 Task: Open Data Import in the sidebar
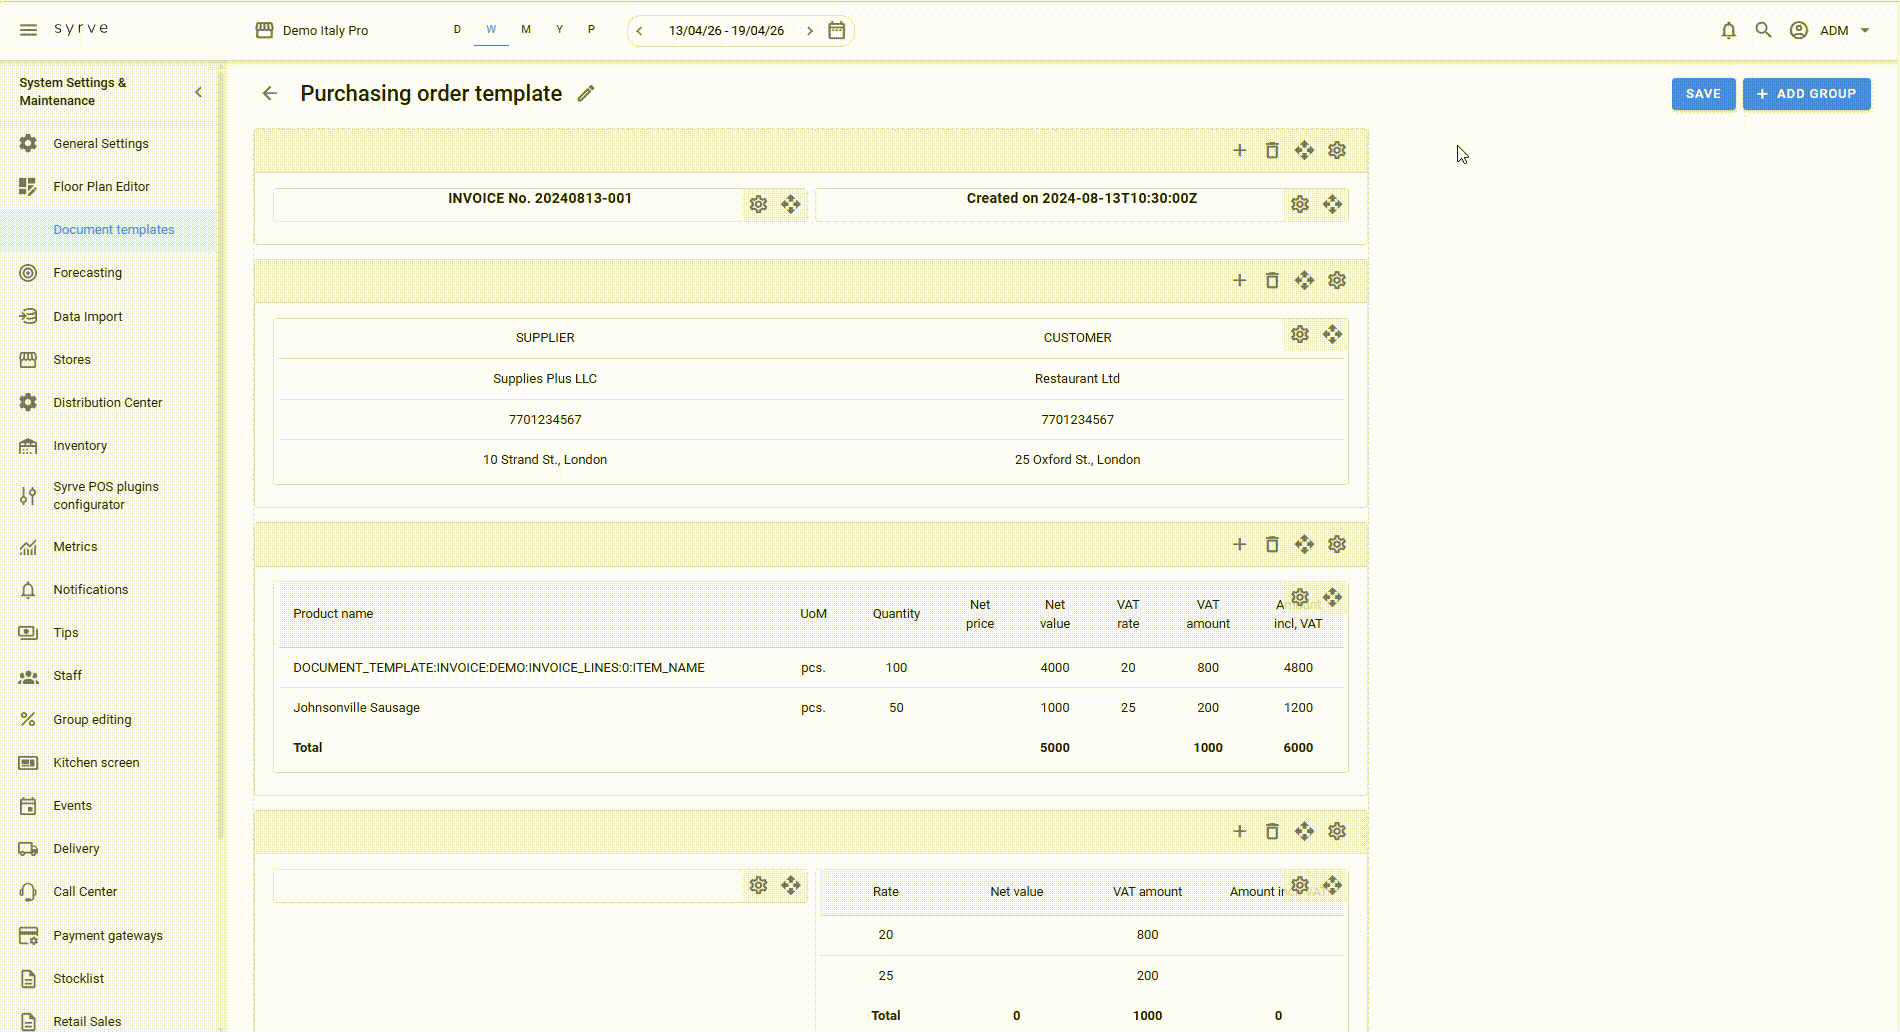tap(108, 317)
